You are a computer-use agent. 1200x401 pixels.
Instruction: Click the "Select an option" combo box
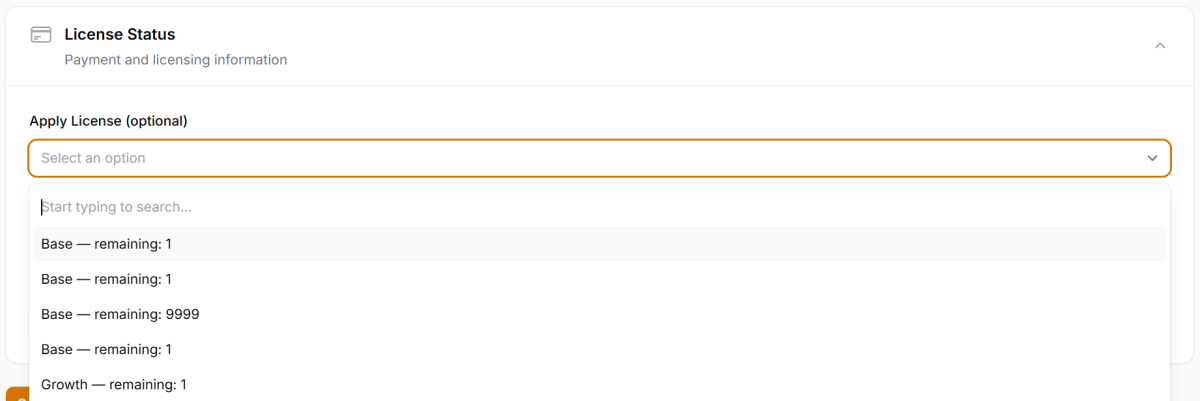598,158
